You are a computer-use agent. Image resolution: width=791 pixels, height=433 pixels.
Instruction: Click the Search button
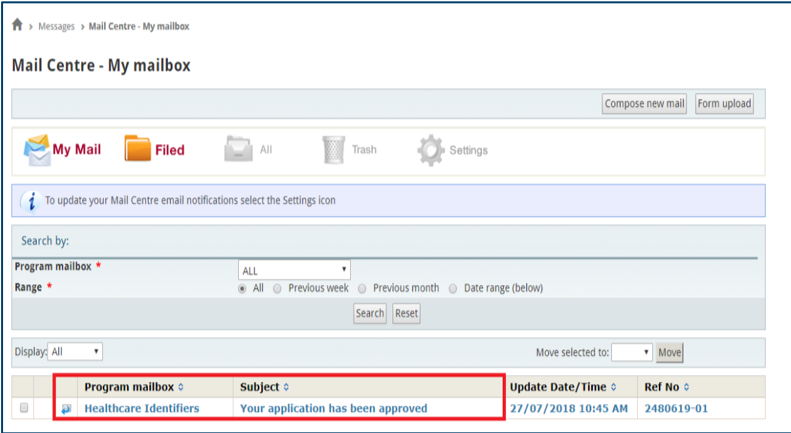click(370, 313)
